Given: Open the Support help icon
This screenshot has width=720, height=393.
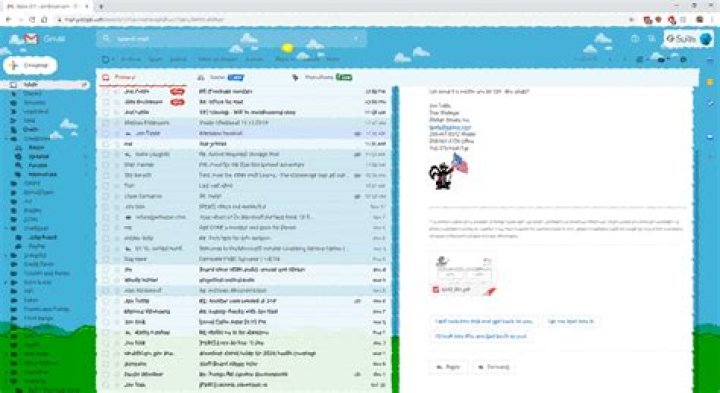Looking at the screenshot, I should [x=635, y=39].
